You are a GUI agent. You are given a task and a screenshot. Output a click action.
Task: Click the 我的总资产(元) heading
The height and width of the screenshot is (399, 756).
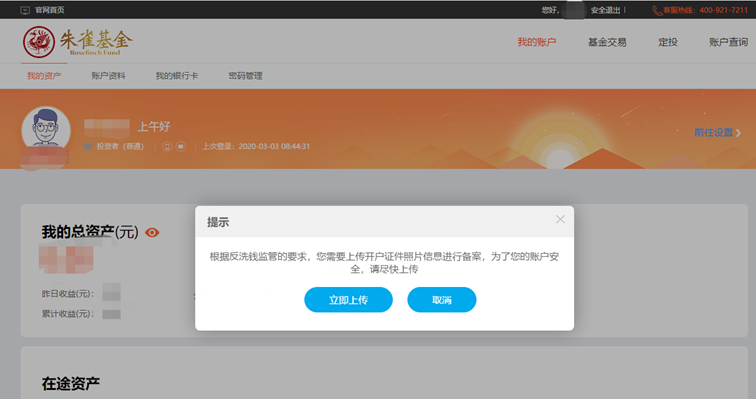[x=90, y=232]
